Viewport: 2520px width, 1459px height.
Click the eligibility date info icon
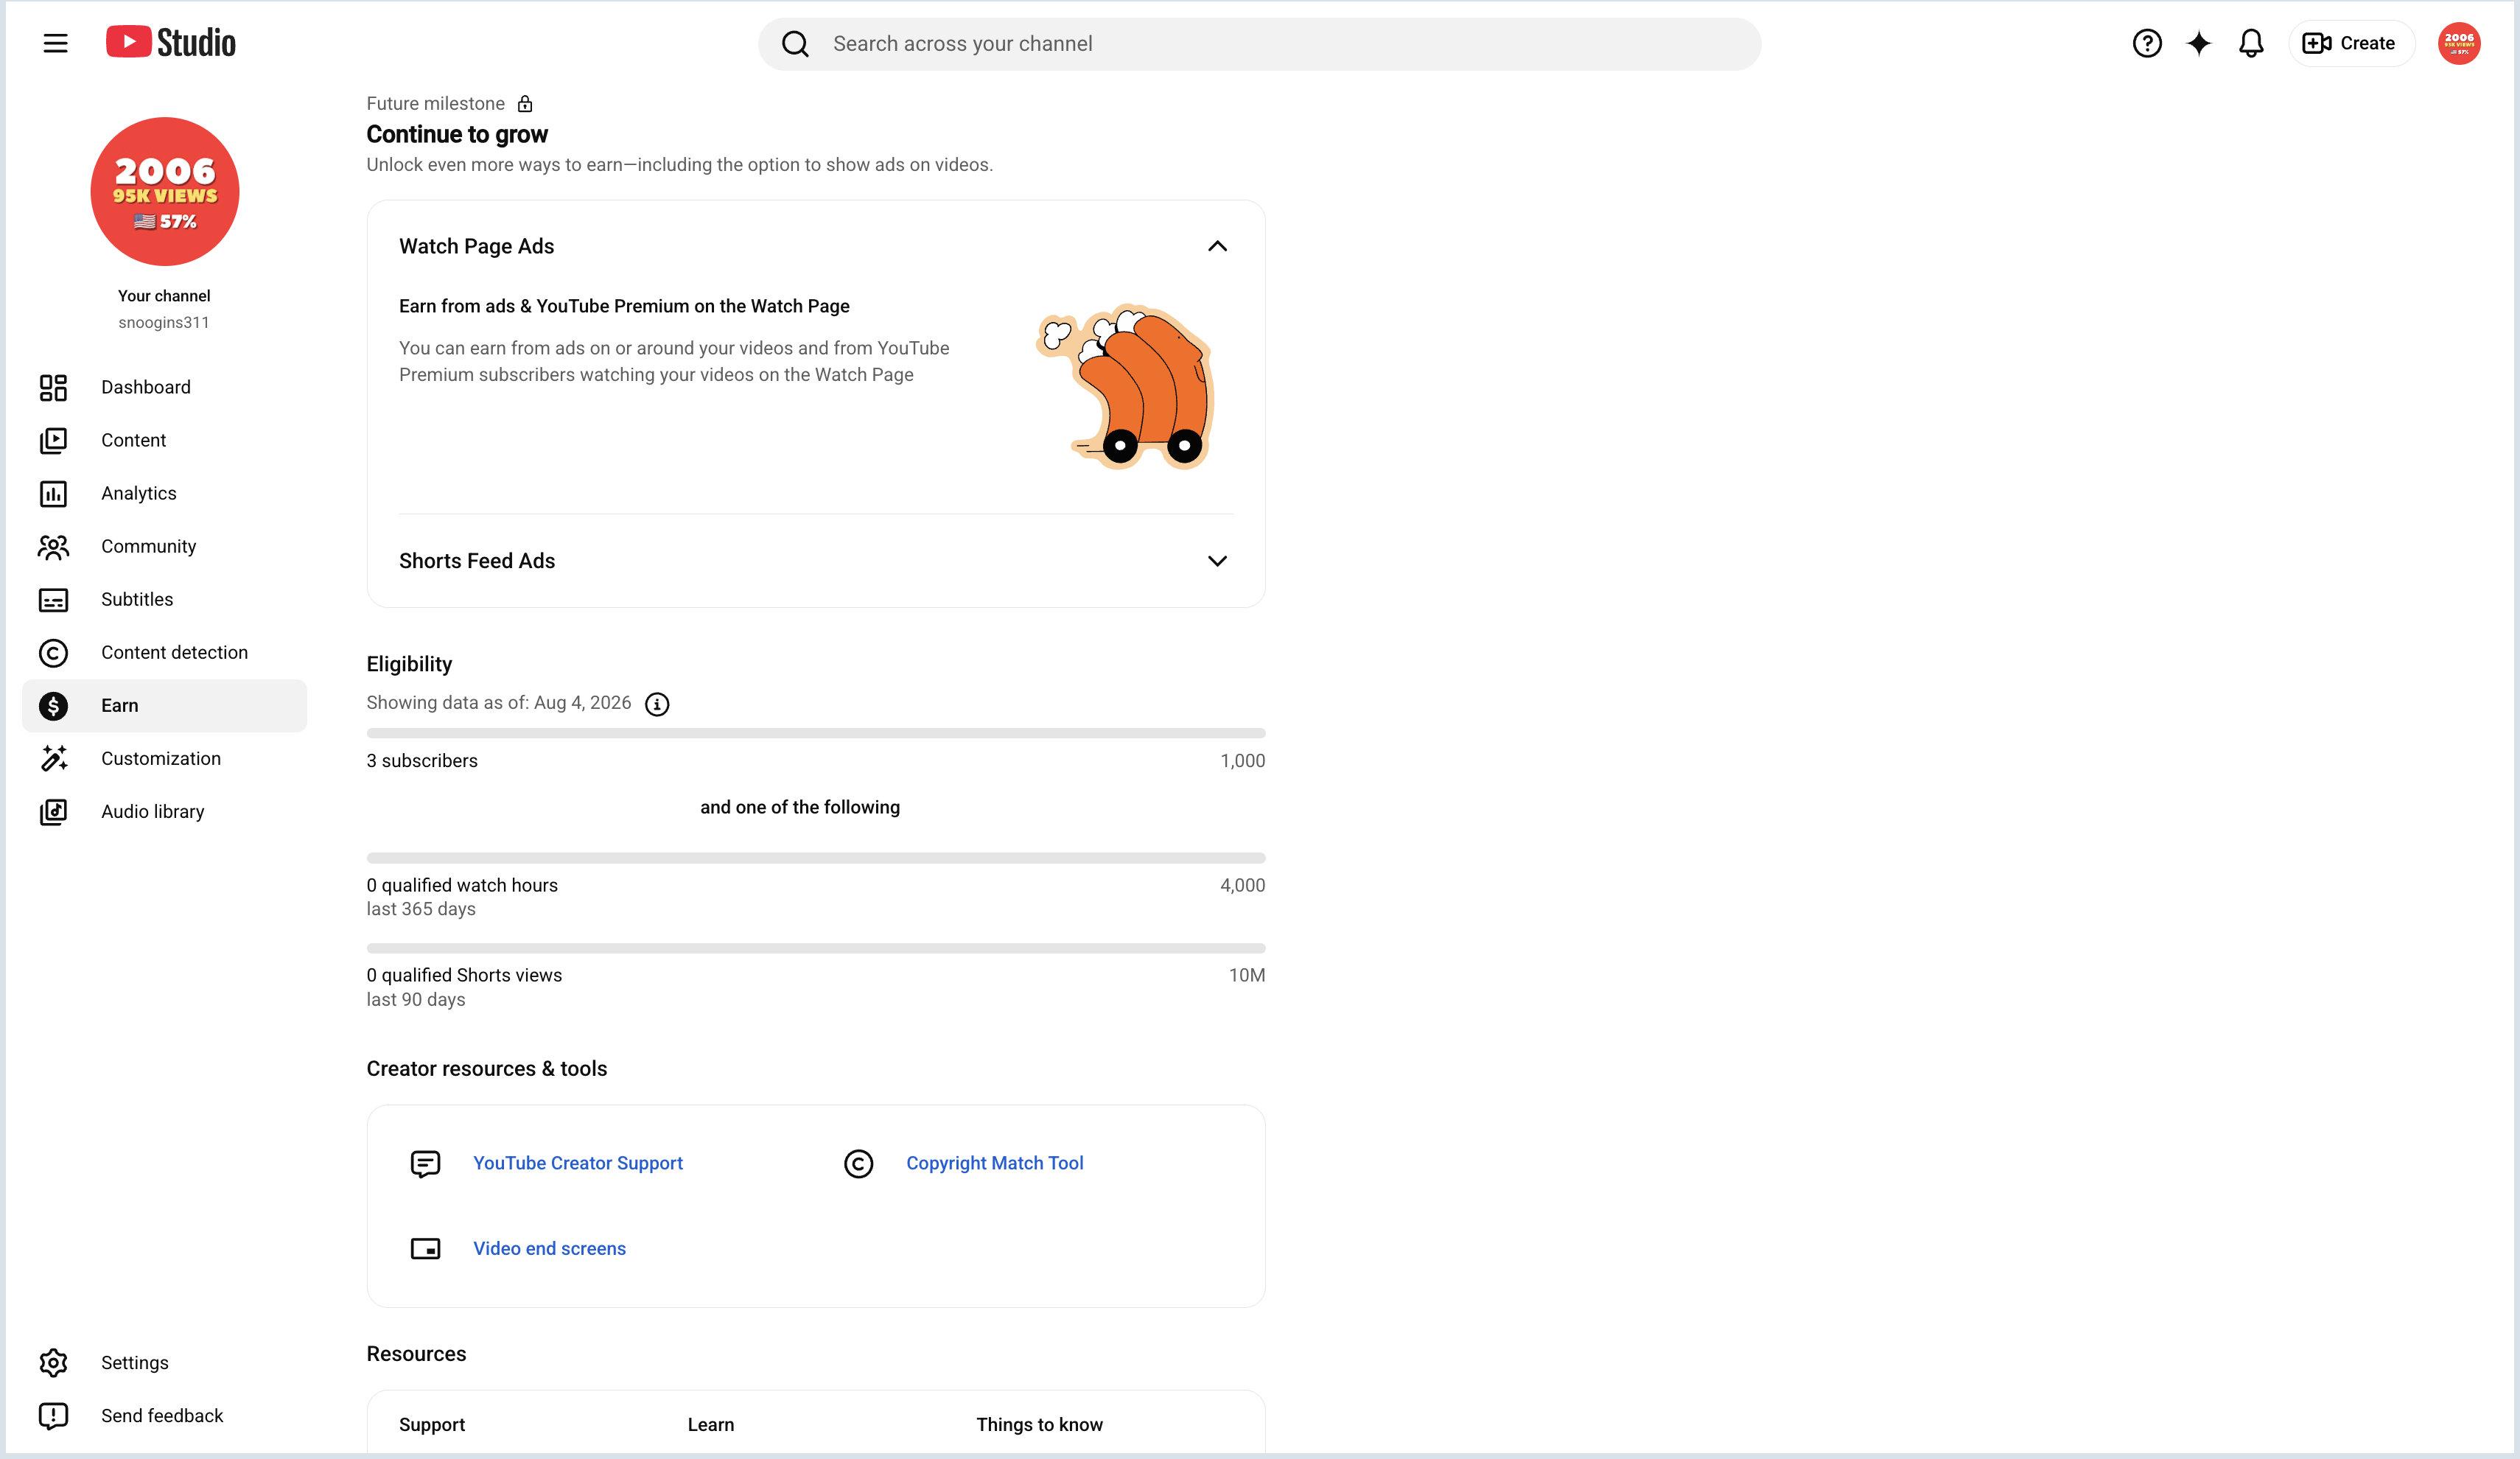[657, 704]
